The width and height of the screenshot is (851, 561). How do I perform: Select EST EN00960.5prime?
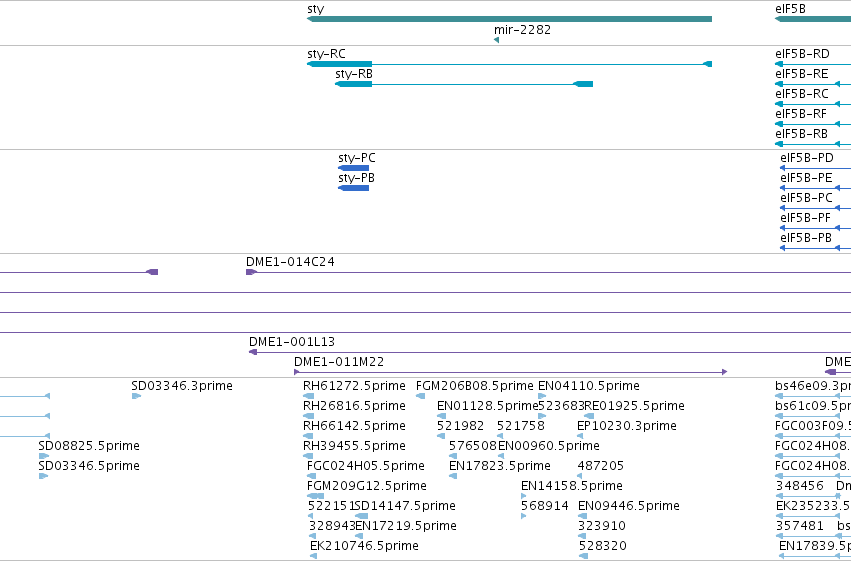point(549,446)
